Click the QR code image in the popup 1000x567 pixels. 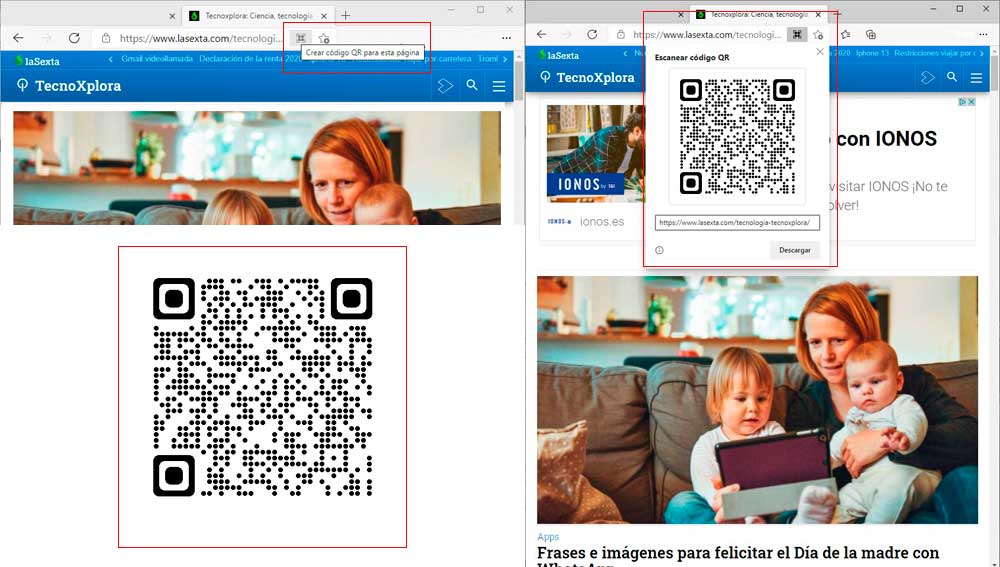tap(737, 136)
